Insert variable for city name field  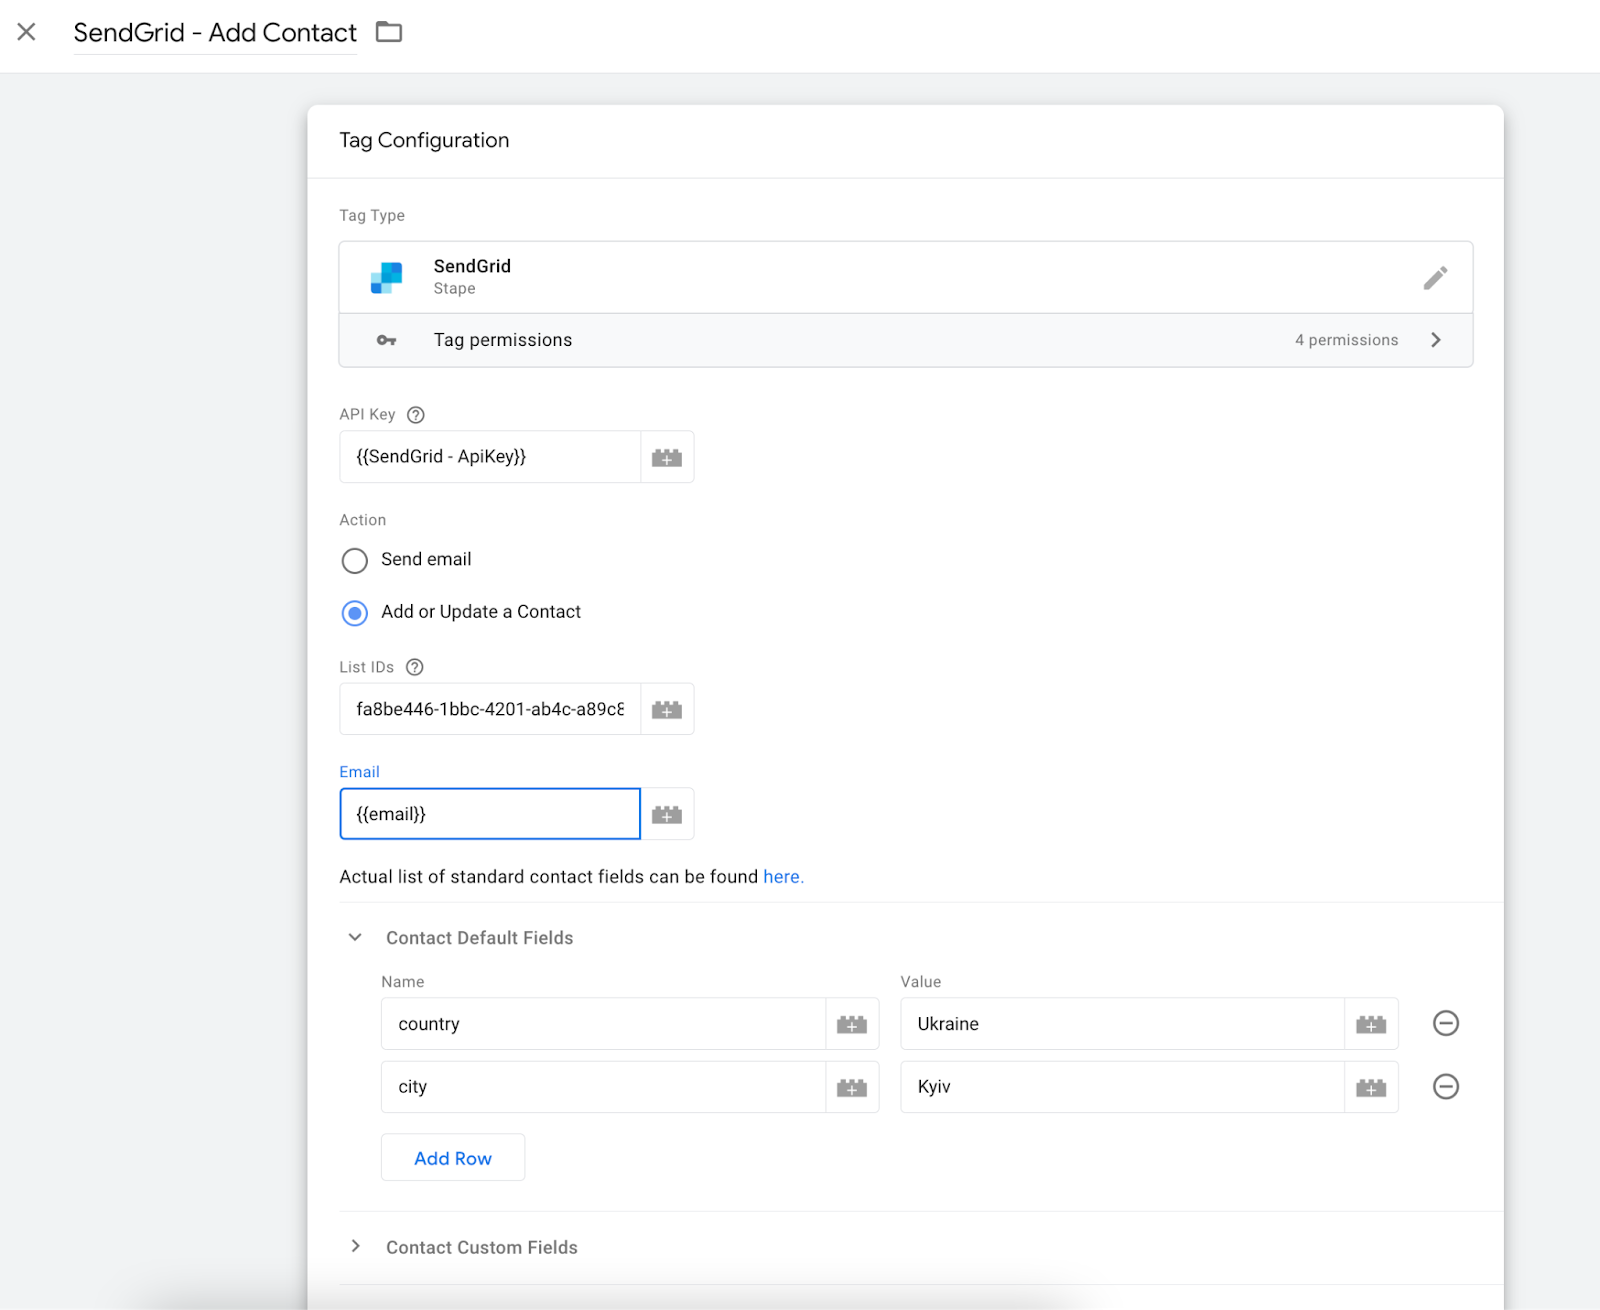point(852,1087)
